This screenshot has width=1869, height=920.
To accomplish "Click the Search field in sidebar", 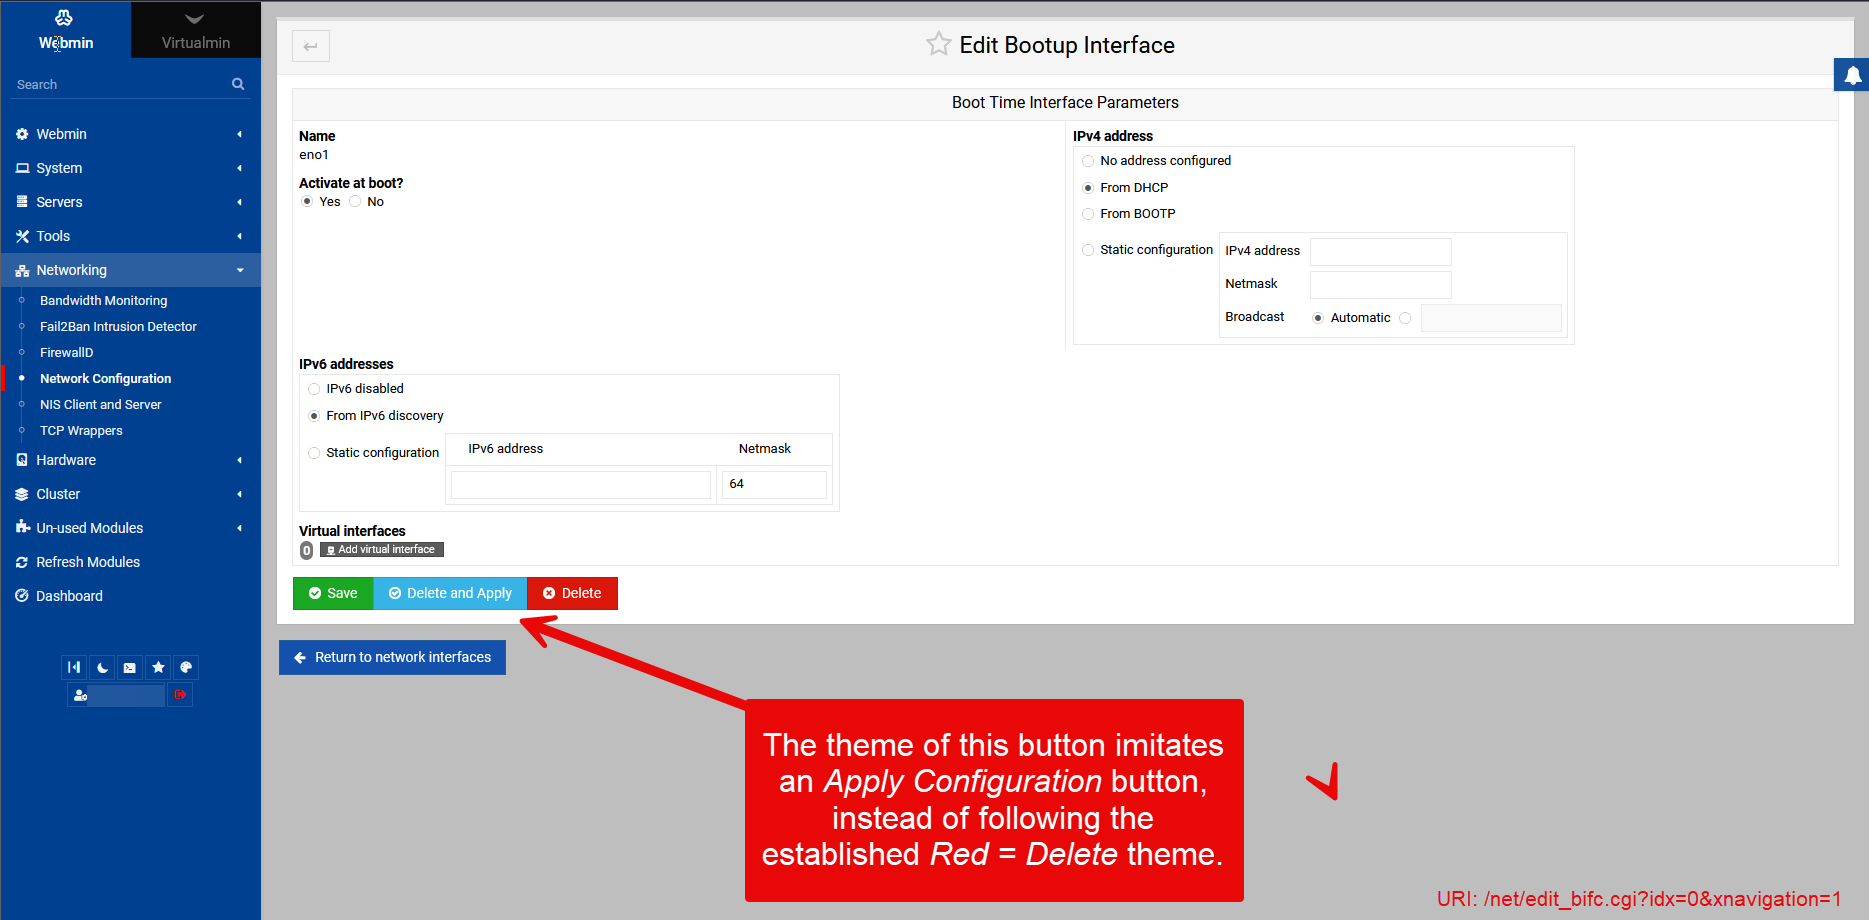I will [x=120, y=84].
